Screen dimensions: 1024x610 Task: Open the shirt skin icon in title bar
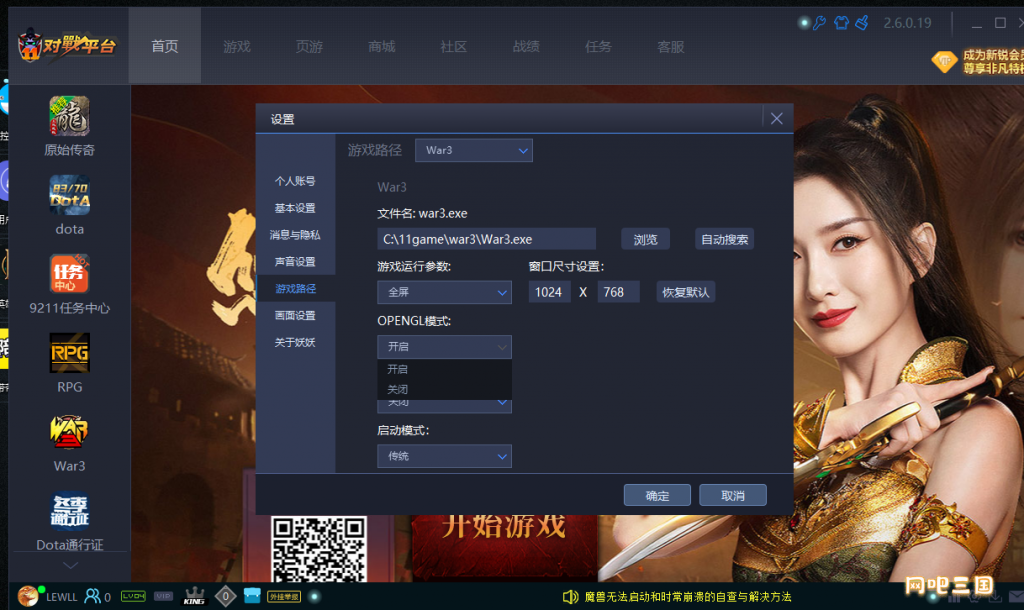click(841, 23)
